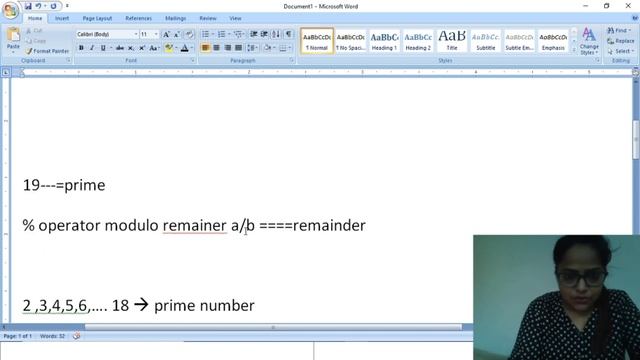This screenshot has width=640, height=360.
Task: Click the proofing errors status bar icon
Action: (76, 336)
